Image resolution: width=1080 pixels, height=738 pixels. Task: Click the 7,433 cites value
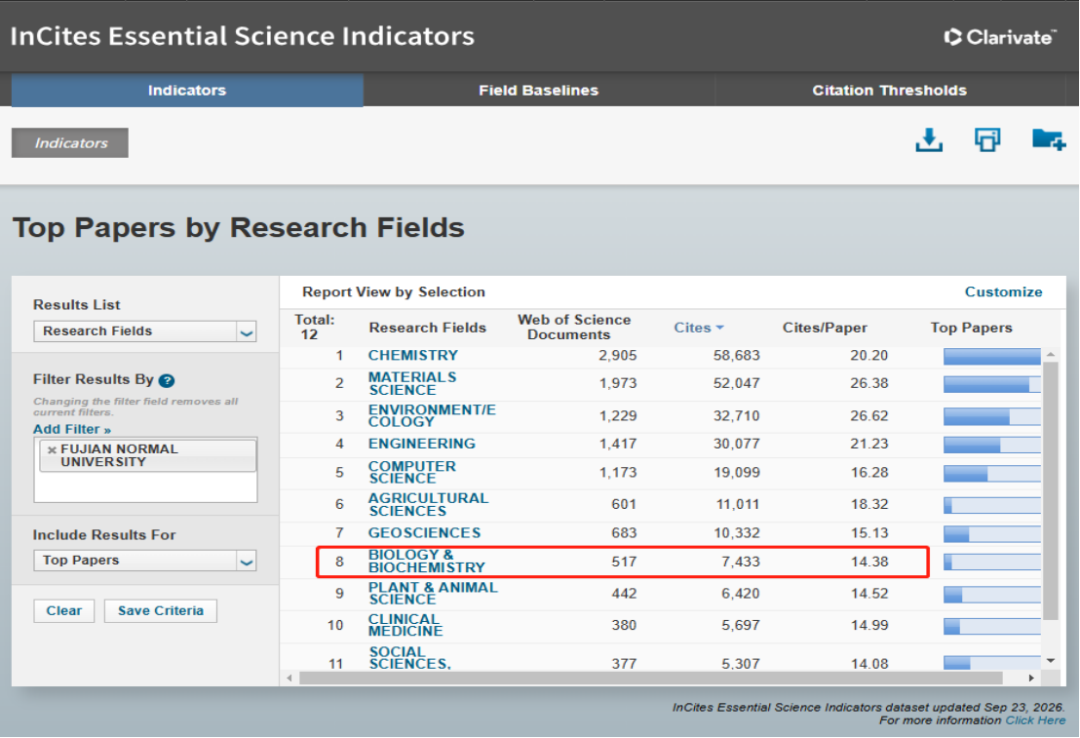tap(740, 562)
